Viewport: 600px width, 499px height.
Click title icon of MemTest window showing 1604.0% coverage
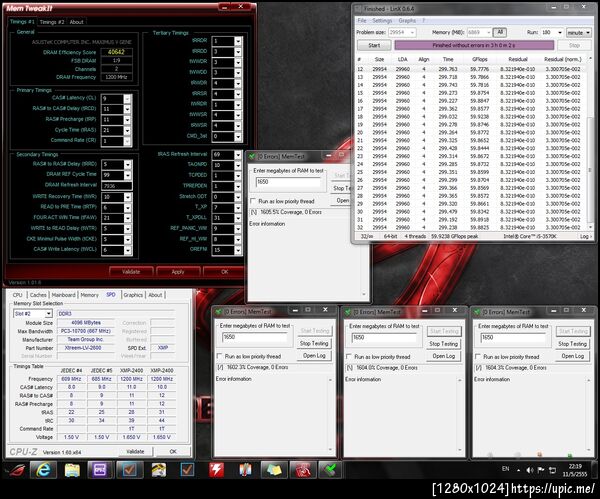coord(348,312)
